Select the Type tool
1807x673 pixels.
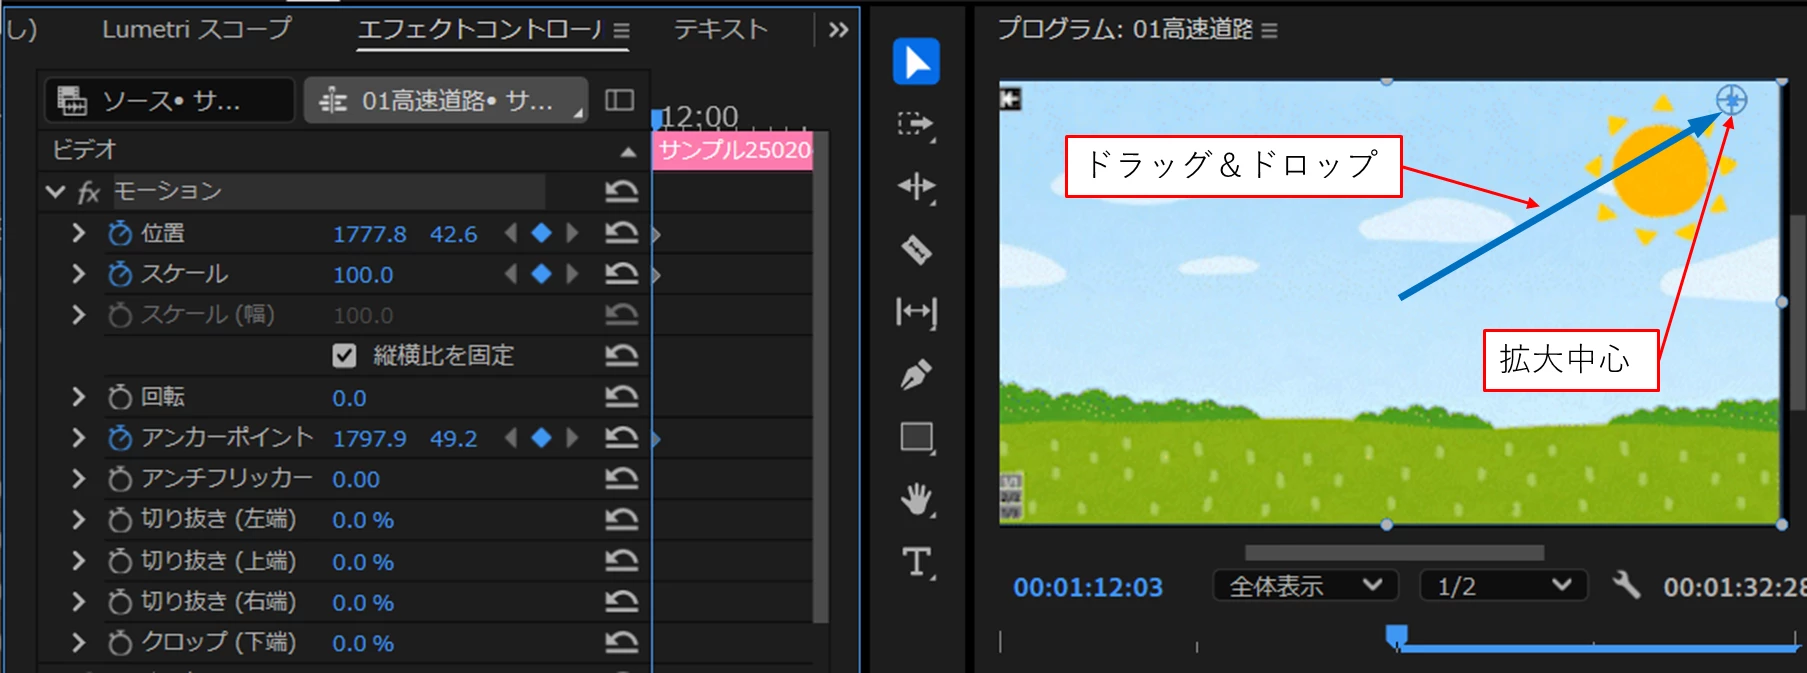click(x=917, y=562)
